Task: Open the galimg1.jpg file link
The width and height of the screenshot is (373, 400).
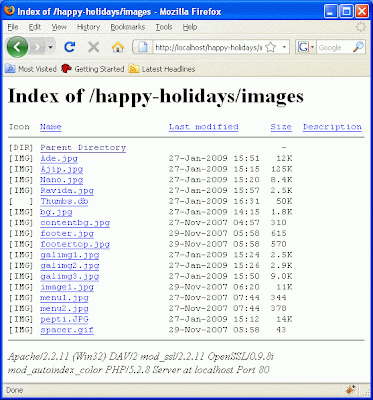Action: point(70,255)
